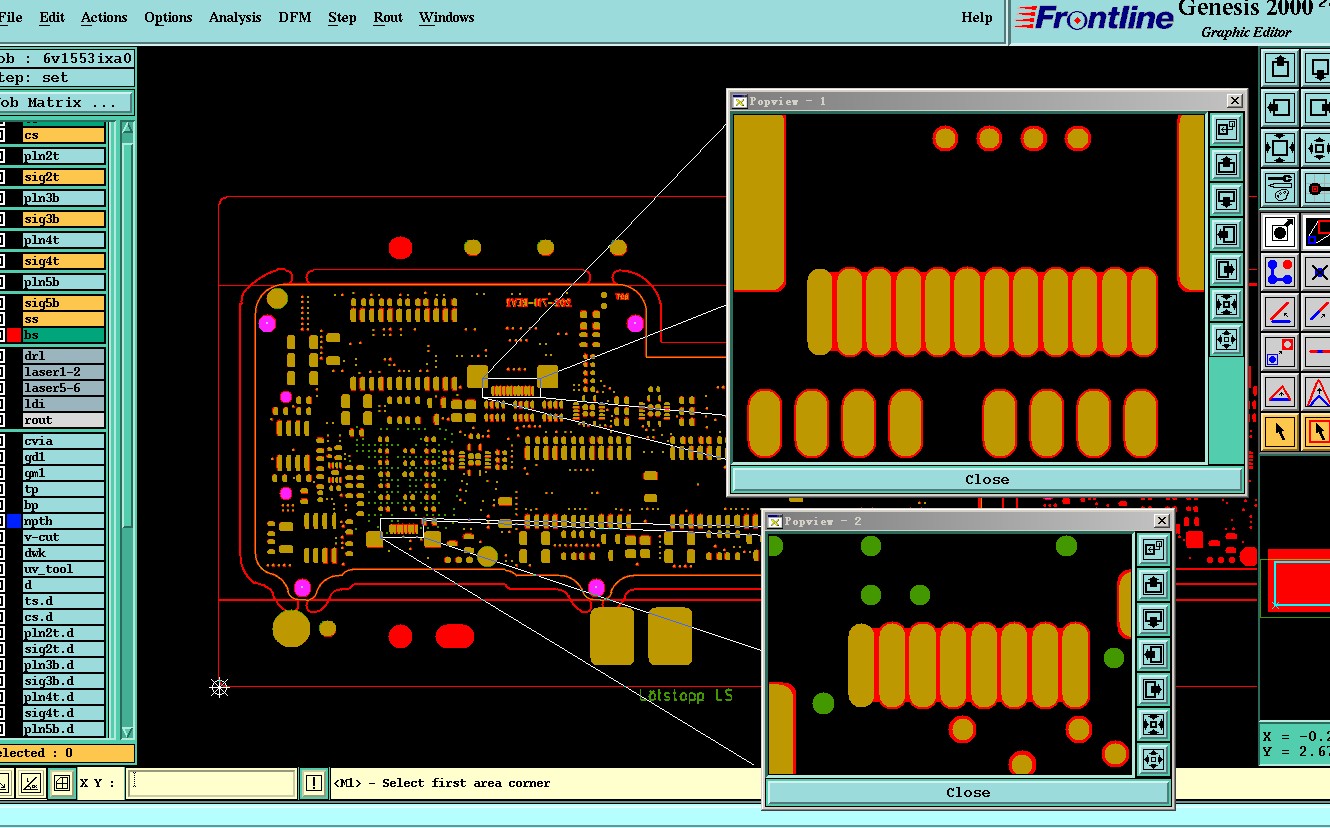
Task: Open the Job Matrix button
Action: point(66,102)
